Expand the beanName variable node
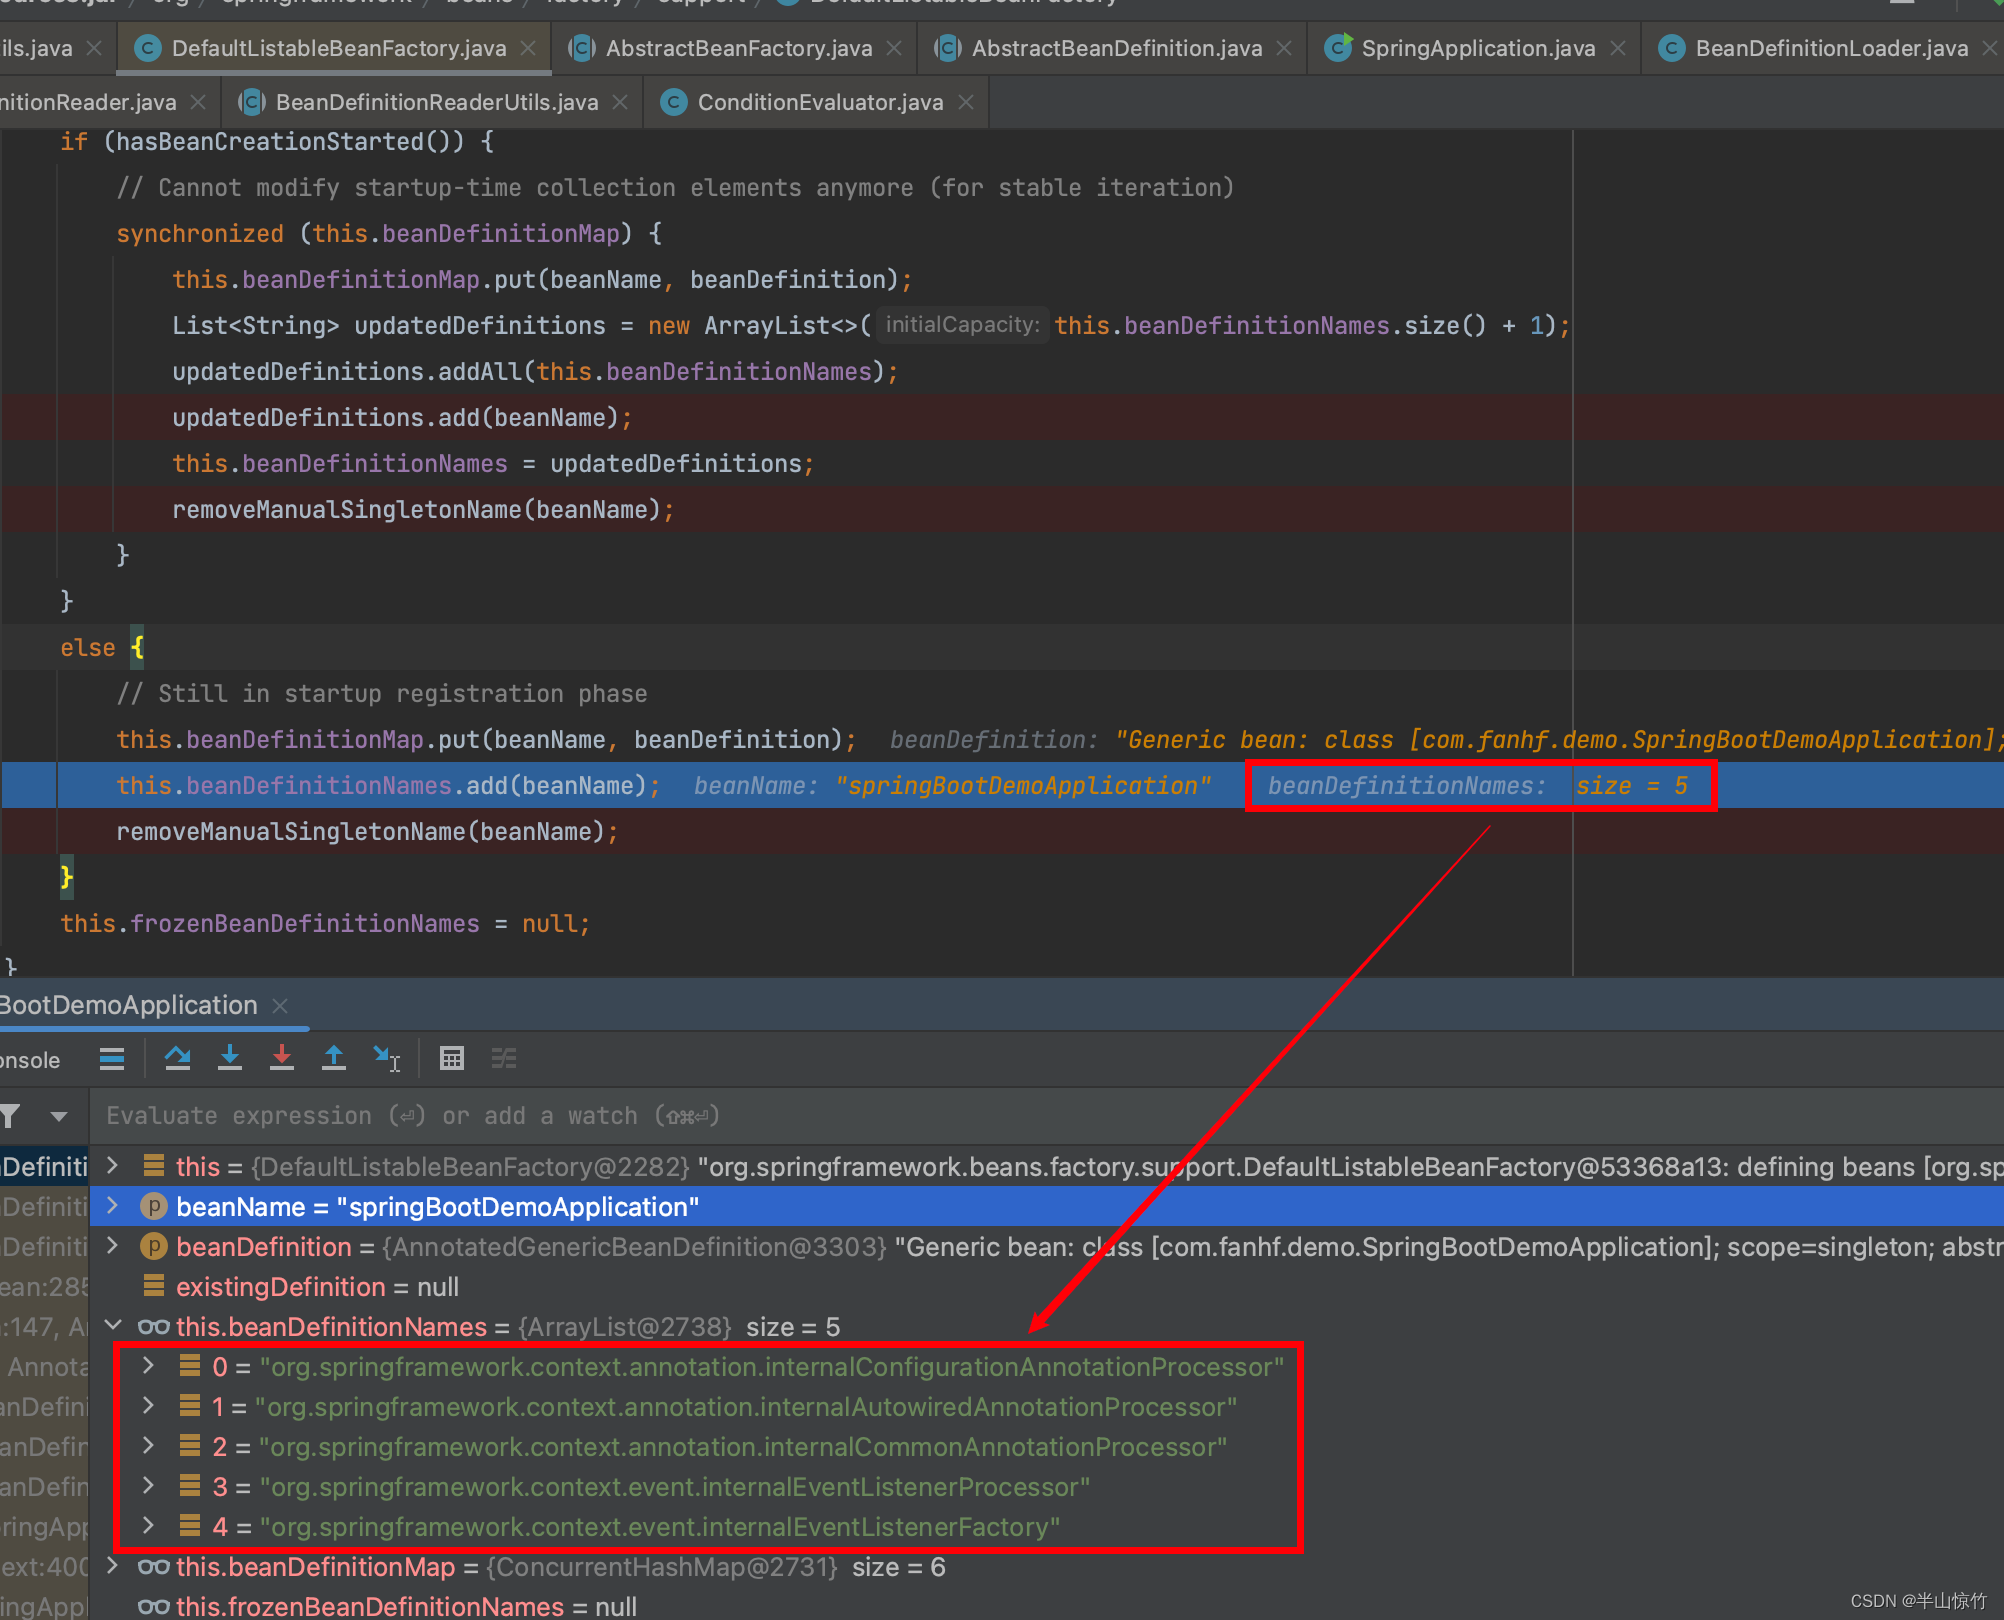Image resolution: width=2004 pixels, height=1620 pixels. 113,1206
